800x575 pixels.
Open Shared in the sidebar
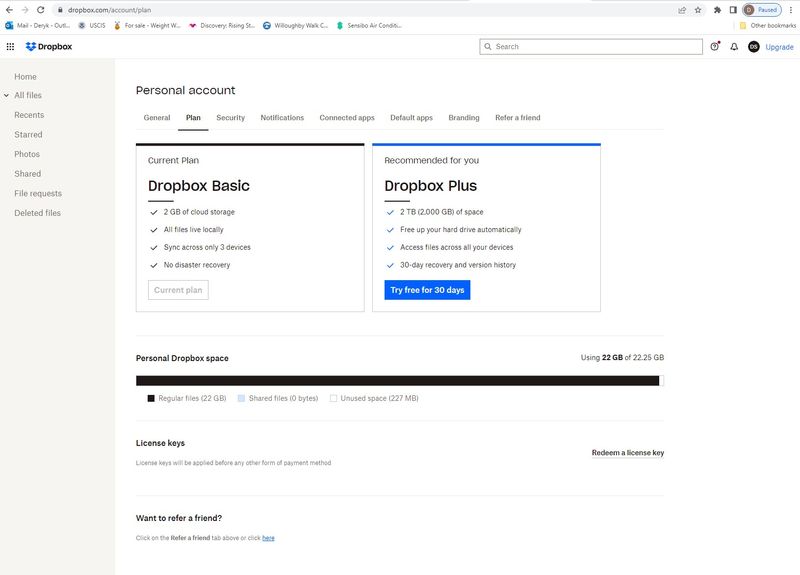(28, 174)
